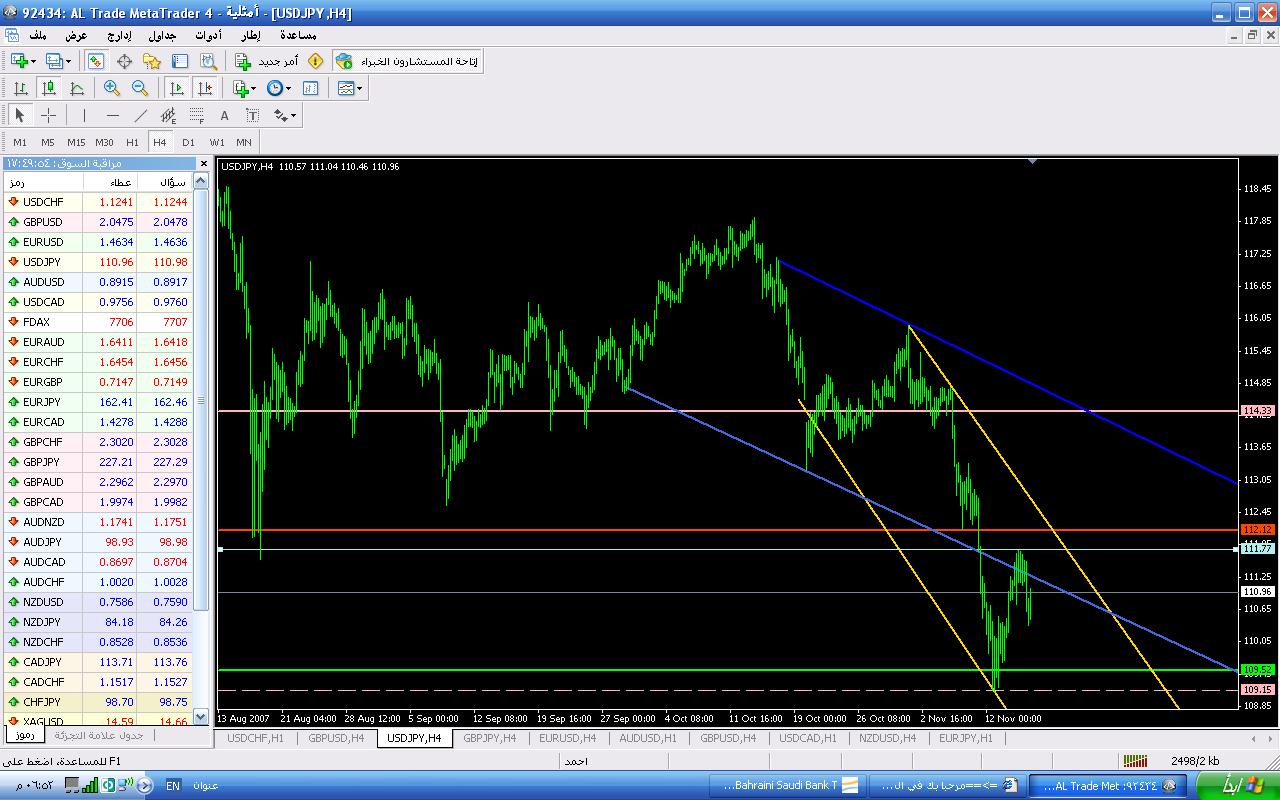Expand the Periods clock dropdown
Image resolution: width=1280 pixels, height=800 pixels.
click(x=288, y=88)
